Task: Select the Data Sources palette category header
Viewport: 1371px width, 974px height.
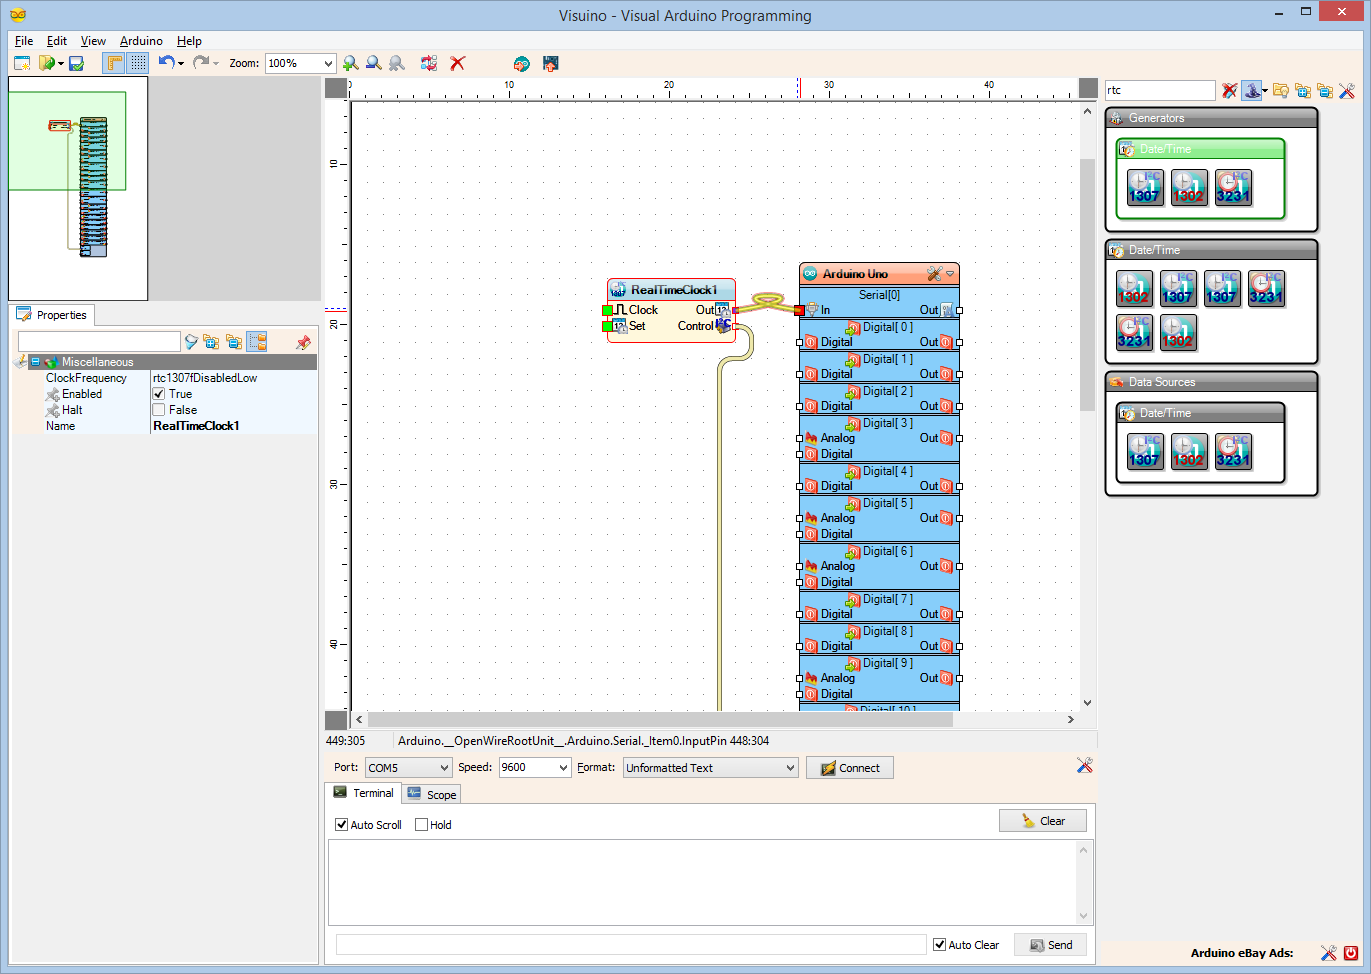Action: click(x=1211, y=382)
